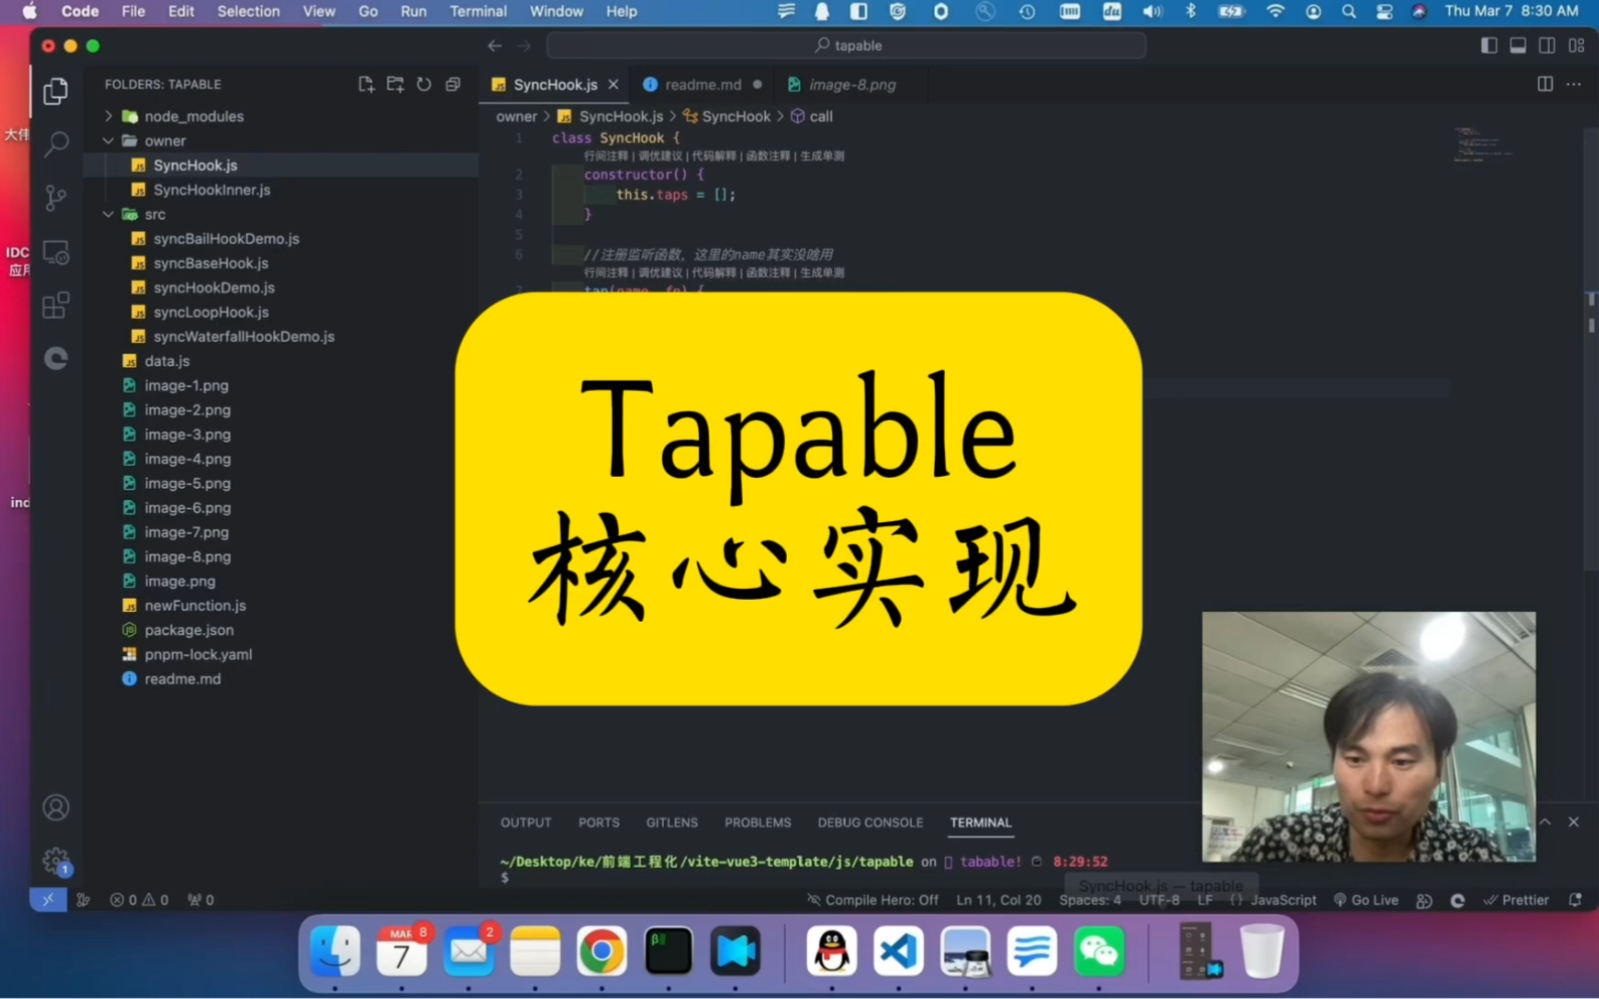This screenshot has height=999, width=1599.
Task: Open the Selection menu
Action: [x=248, y=11]
